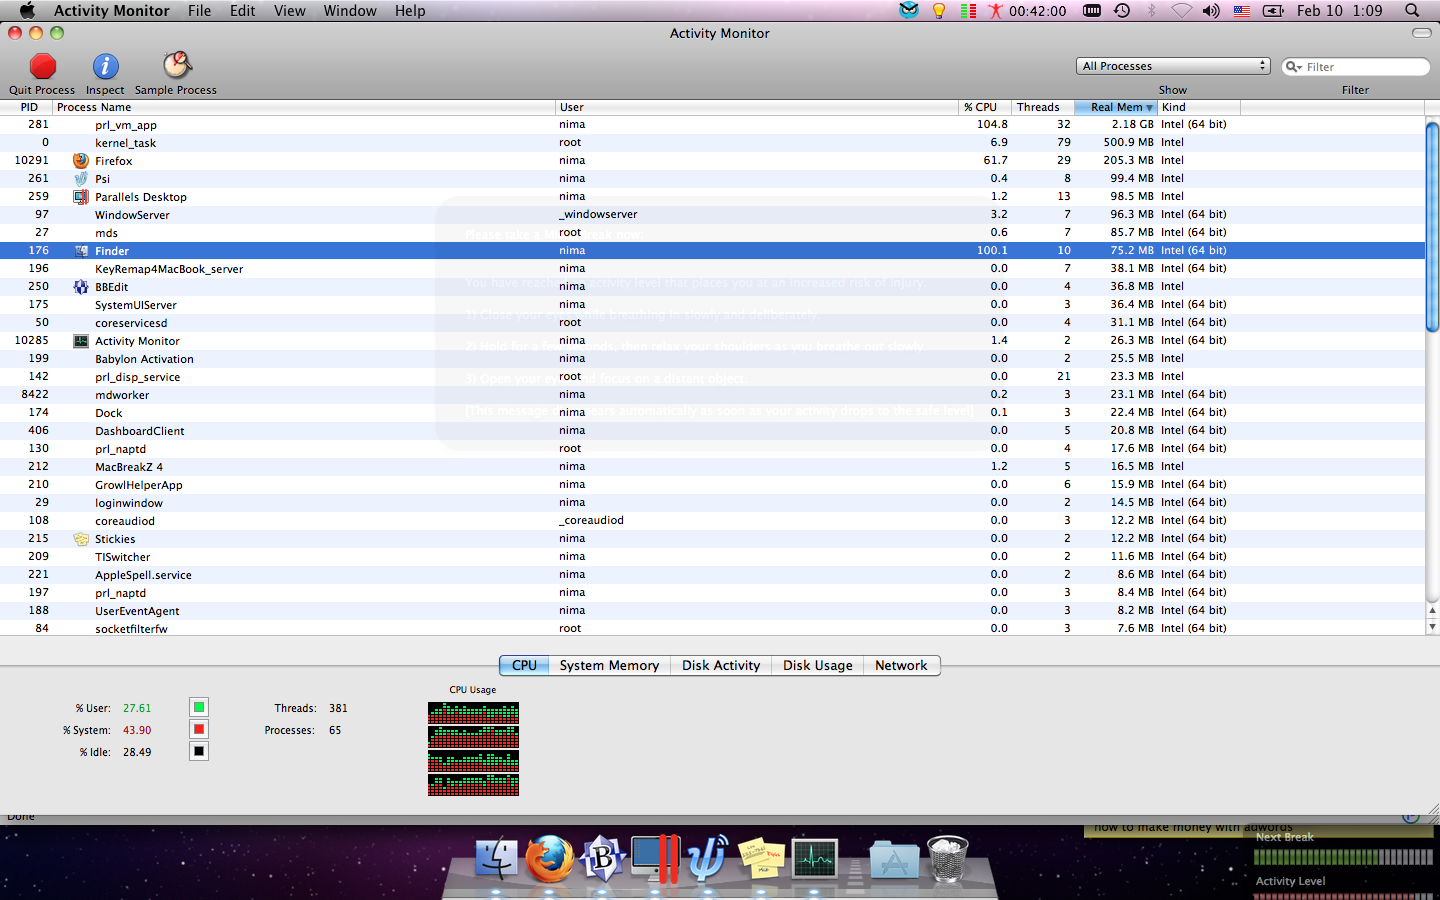Select the coreservicesd process row

pyautogui.click(x=712, y=323)
